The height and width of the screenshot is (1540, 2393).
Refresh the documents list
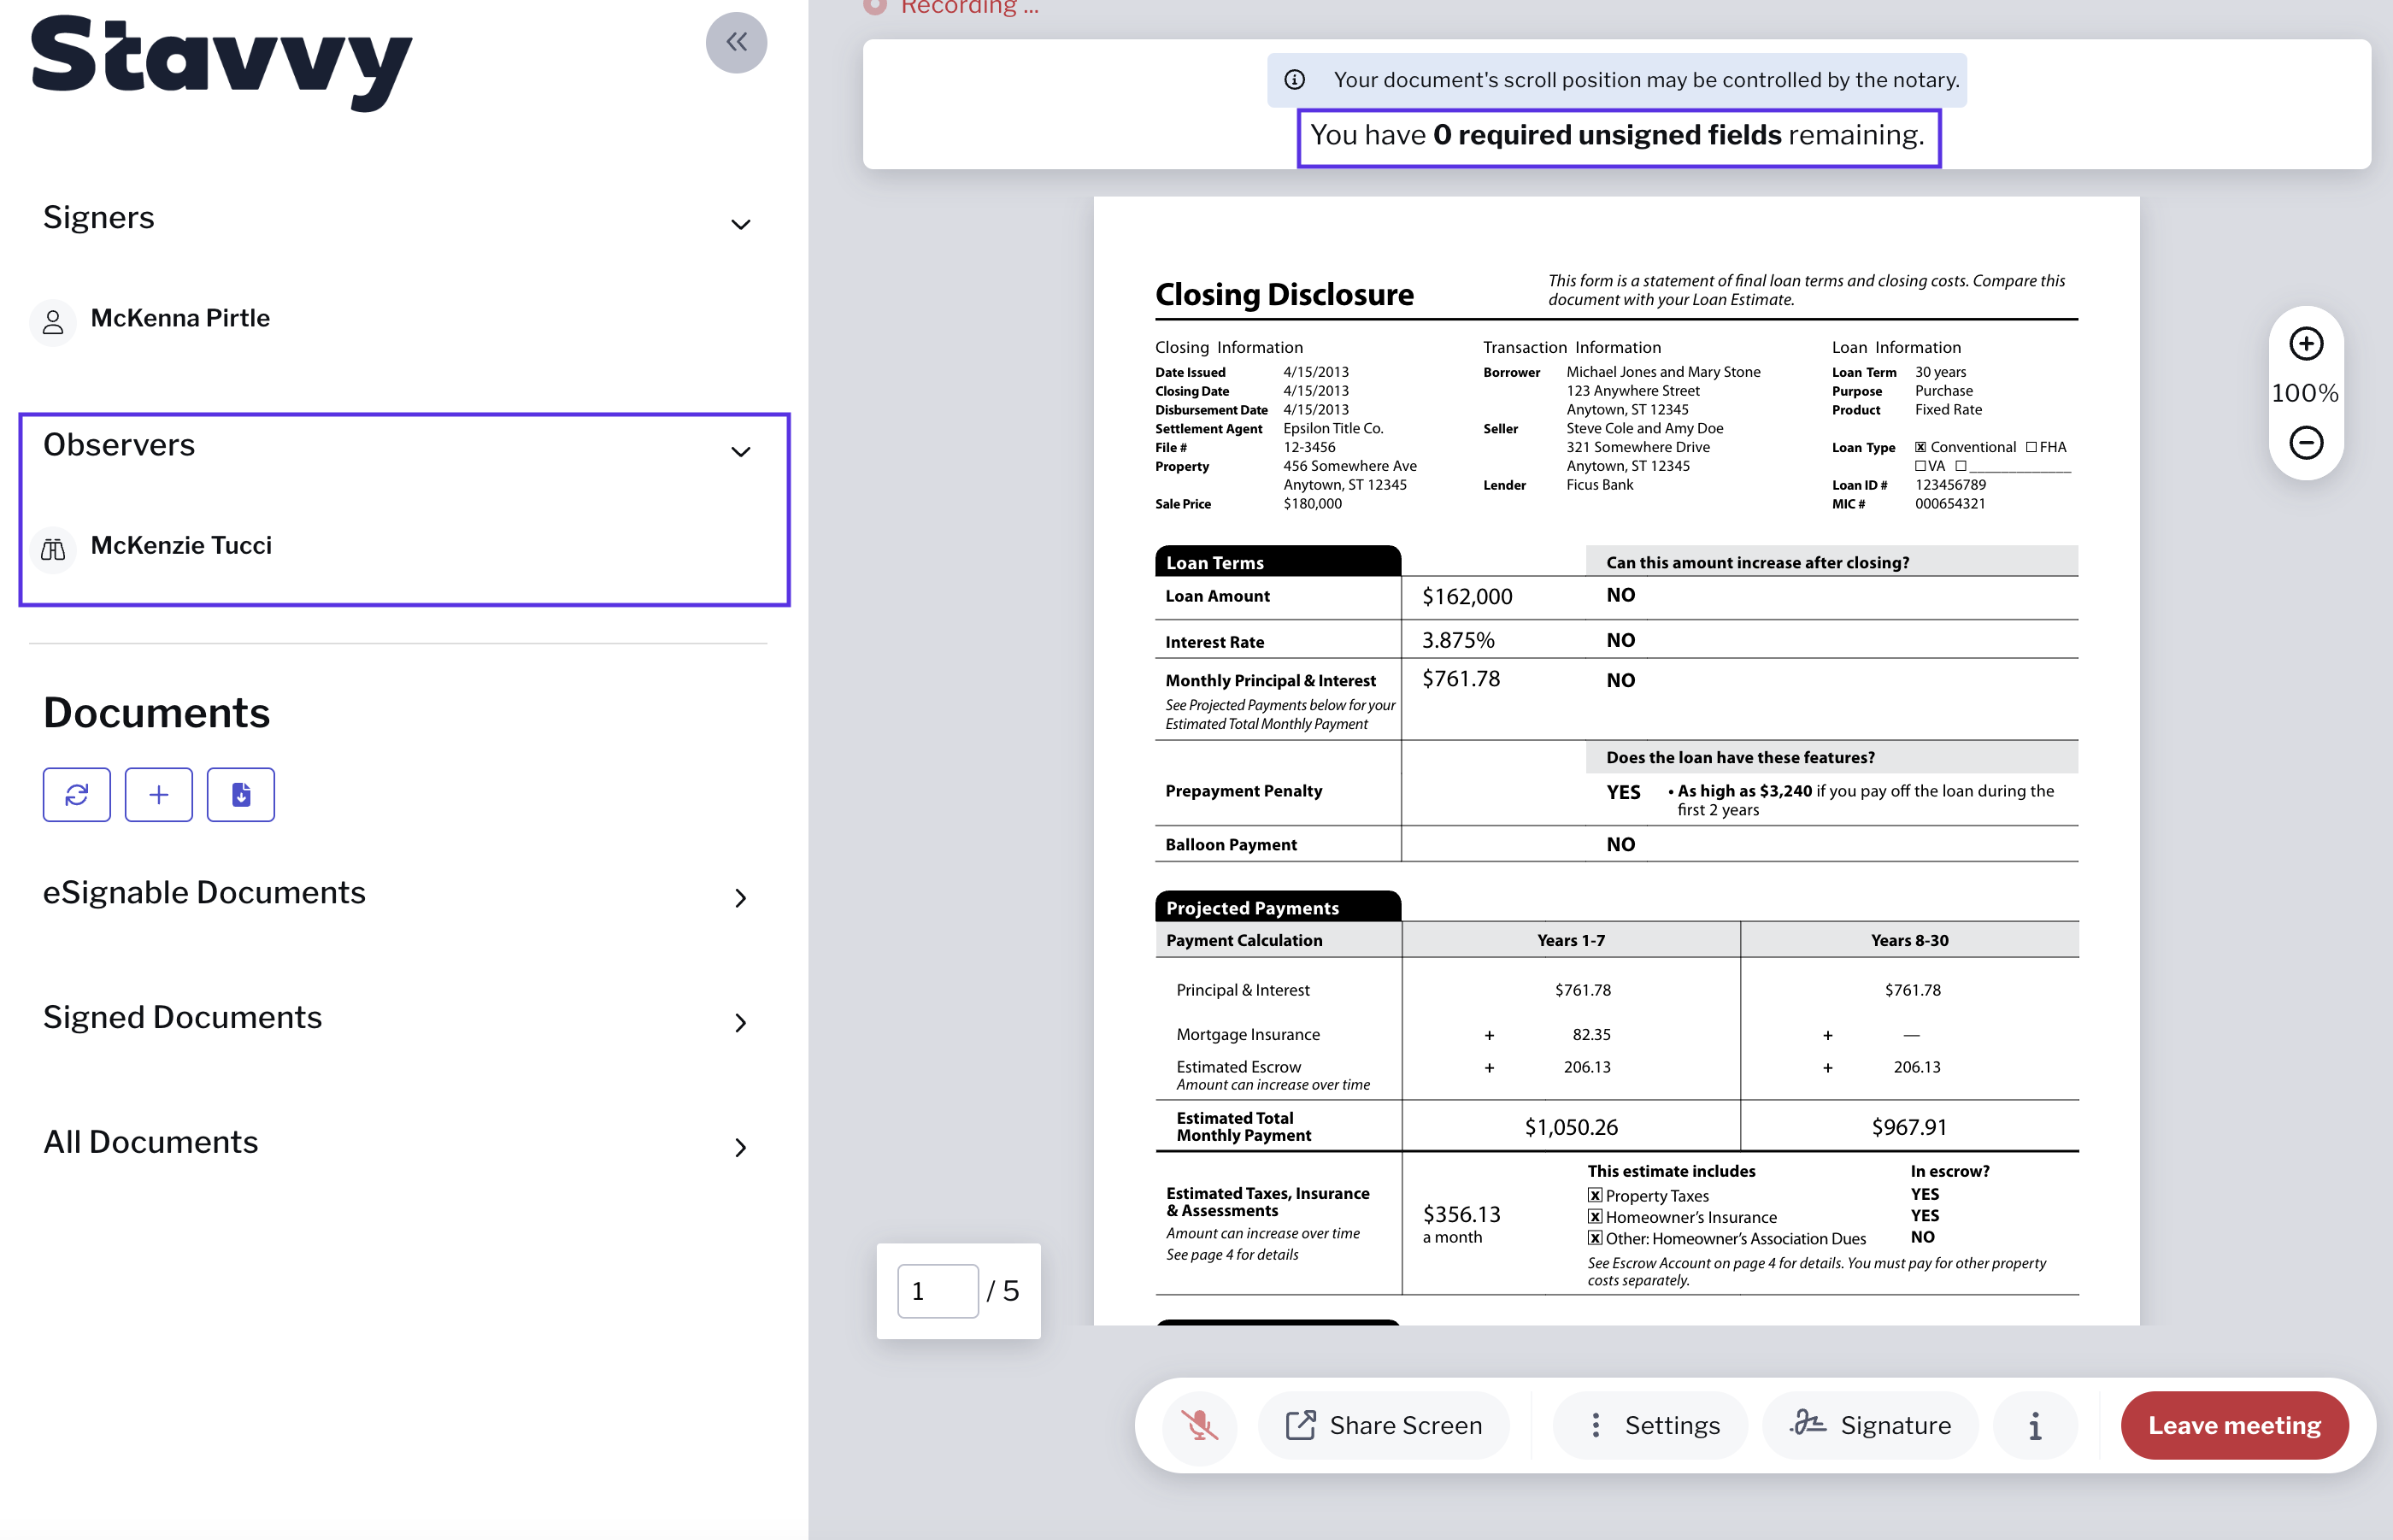tap(77, 795)
